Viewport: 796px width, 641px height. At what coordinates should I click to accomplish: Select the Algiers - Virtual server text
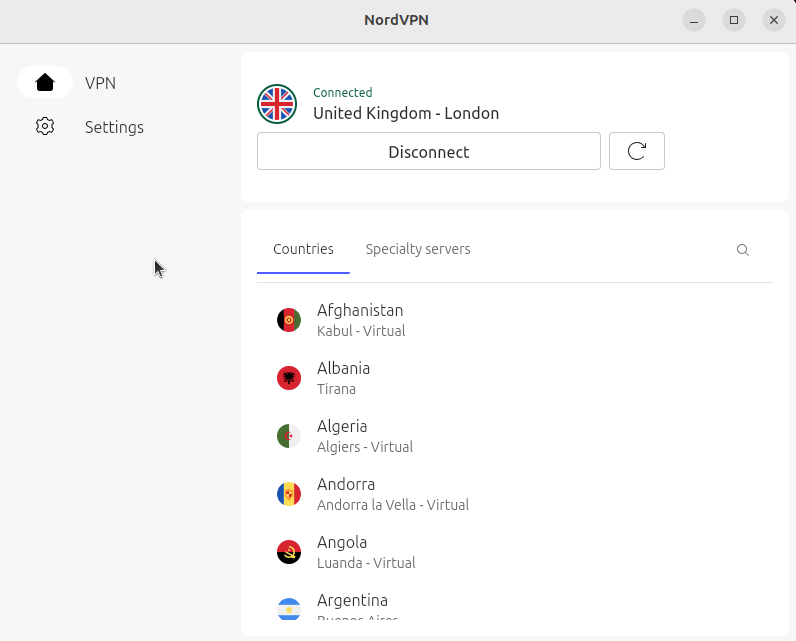click(365, 447)
